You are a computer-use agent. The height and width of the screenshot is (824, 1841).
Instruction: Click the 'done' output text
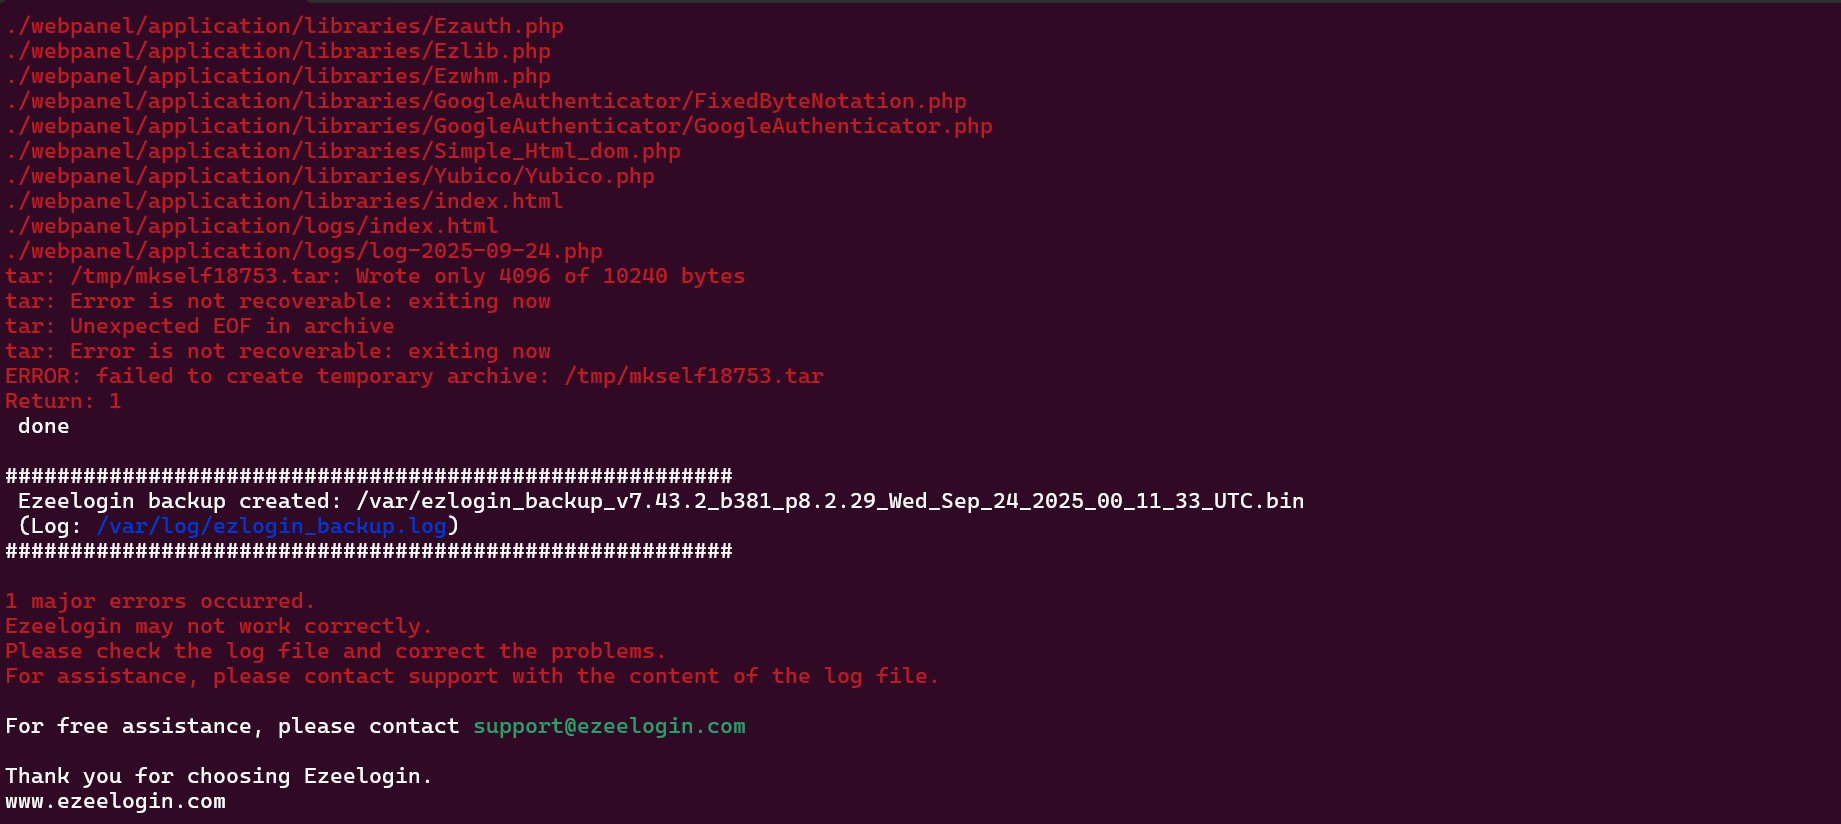pyautogui.click(x=44, y=426)
